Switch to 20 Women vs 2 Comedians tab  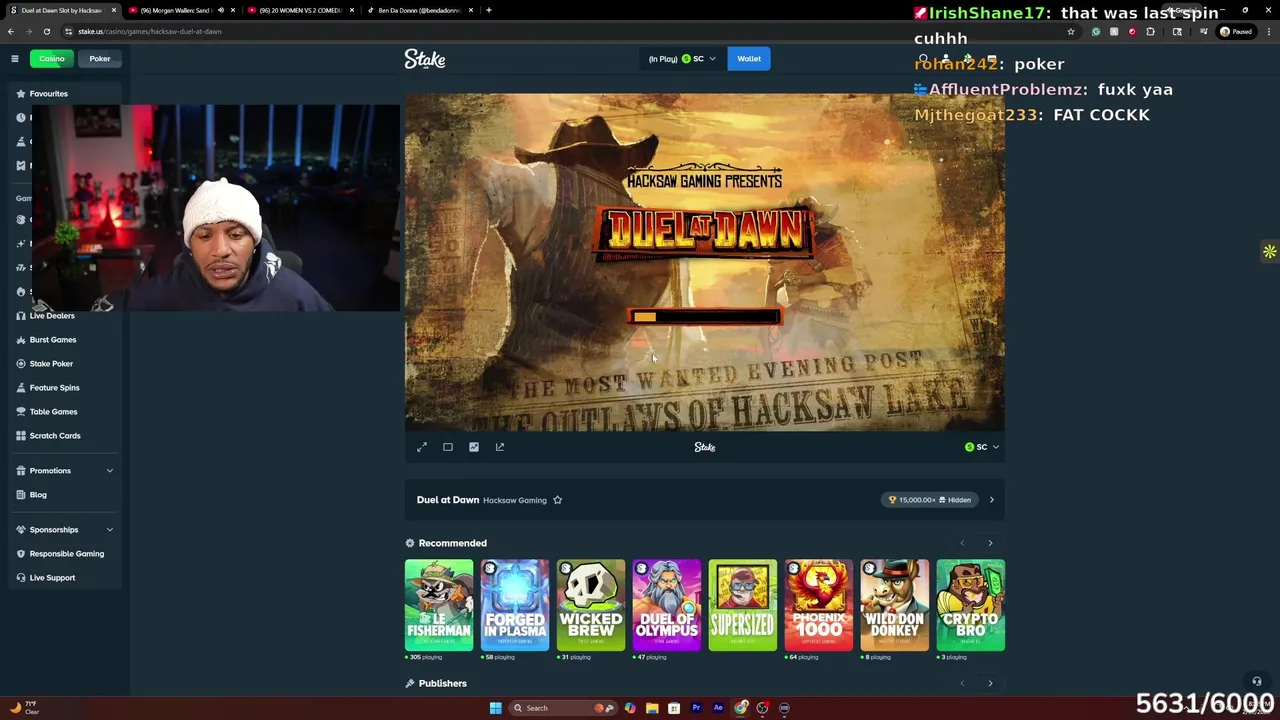coord(300,10)
